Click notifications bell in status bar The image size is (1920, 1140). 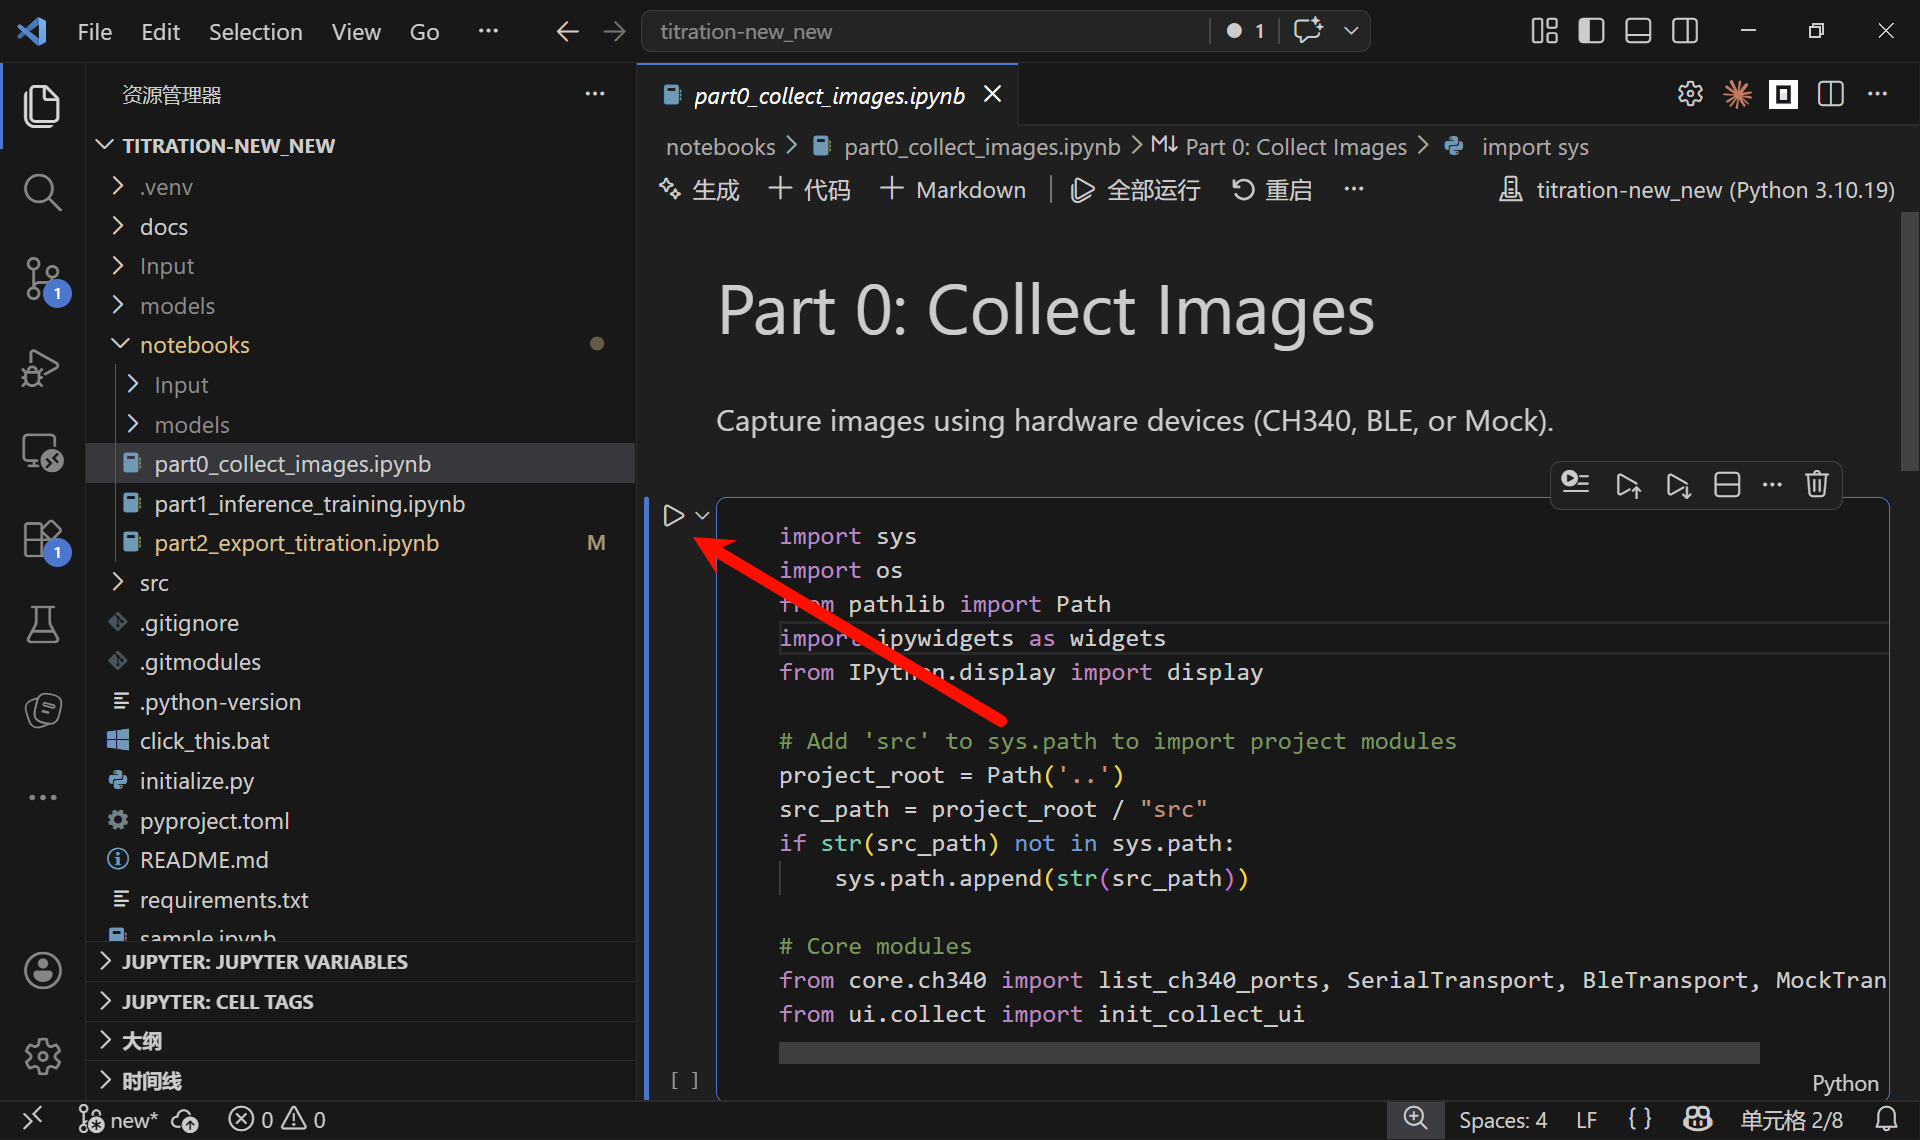click(x=1886, y=1118)
